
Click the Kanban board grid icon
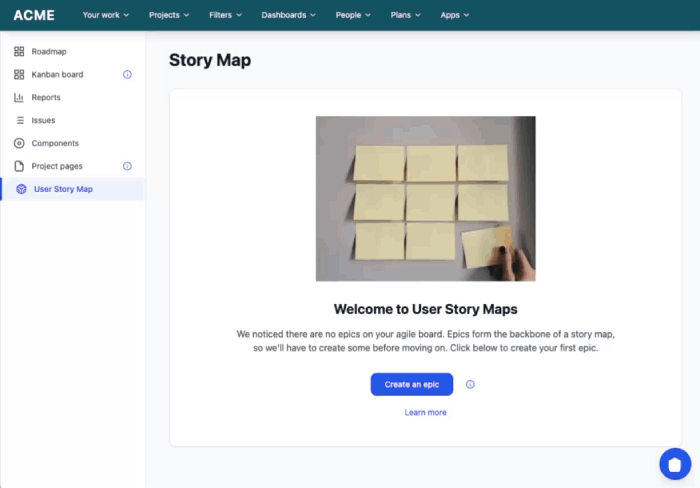[19, 74]
